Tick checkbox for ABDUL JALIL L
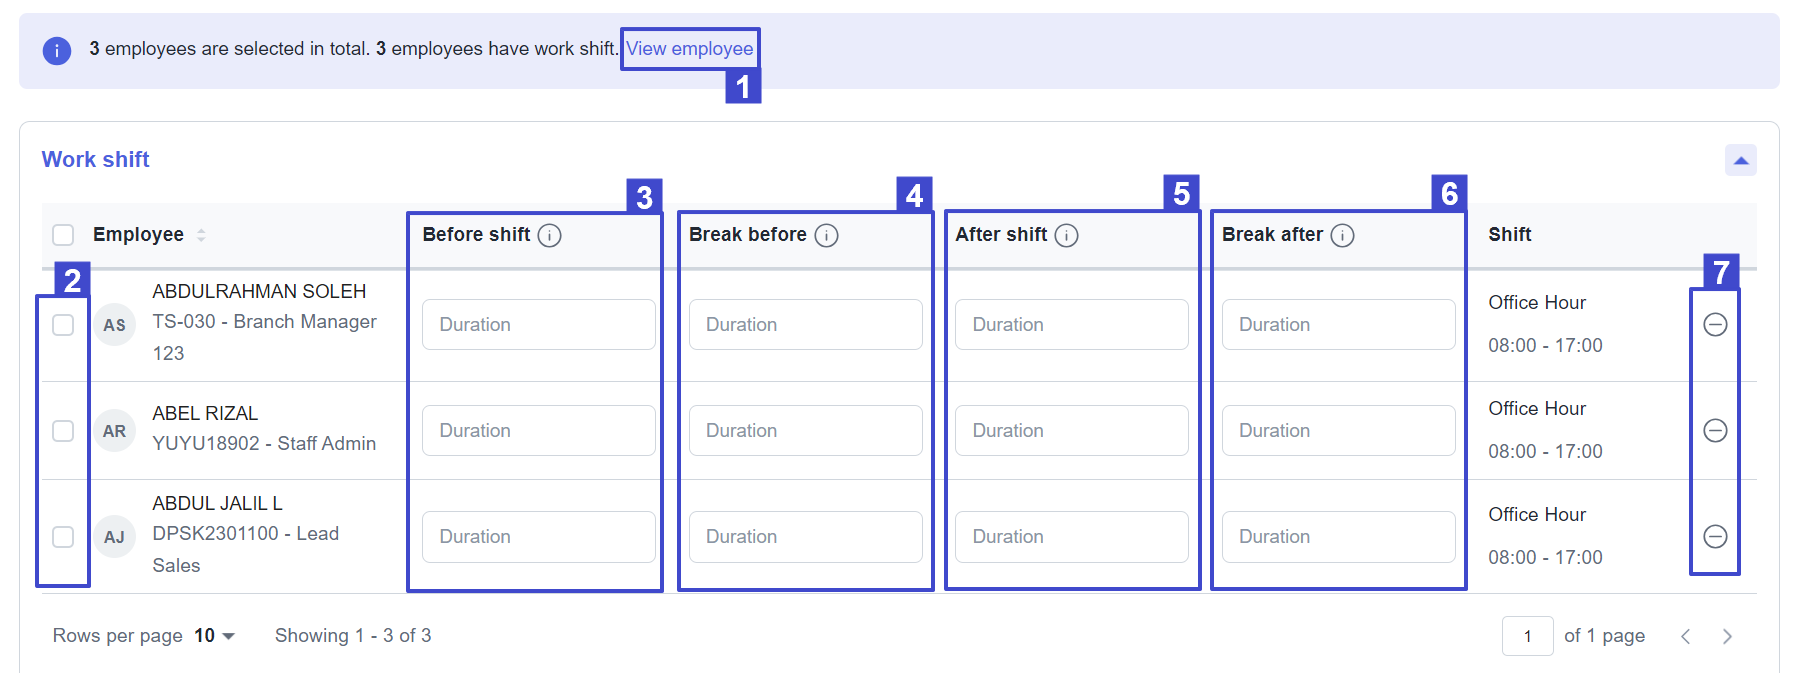 click(x=63, y=537)
